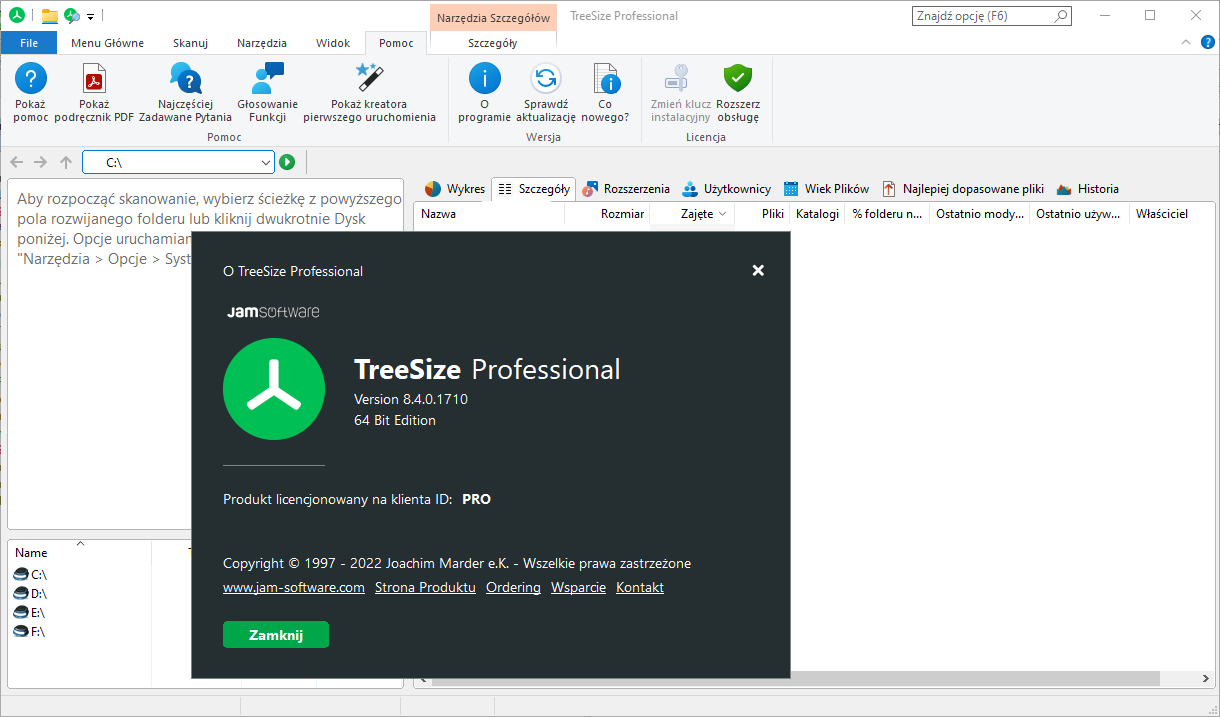The image size is (1220, 717).
Task: Open Strona Produktu link
Action: point(425,587)
